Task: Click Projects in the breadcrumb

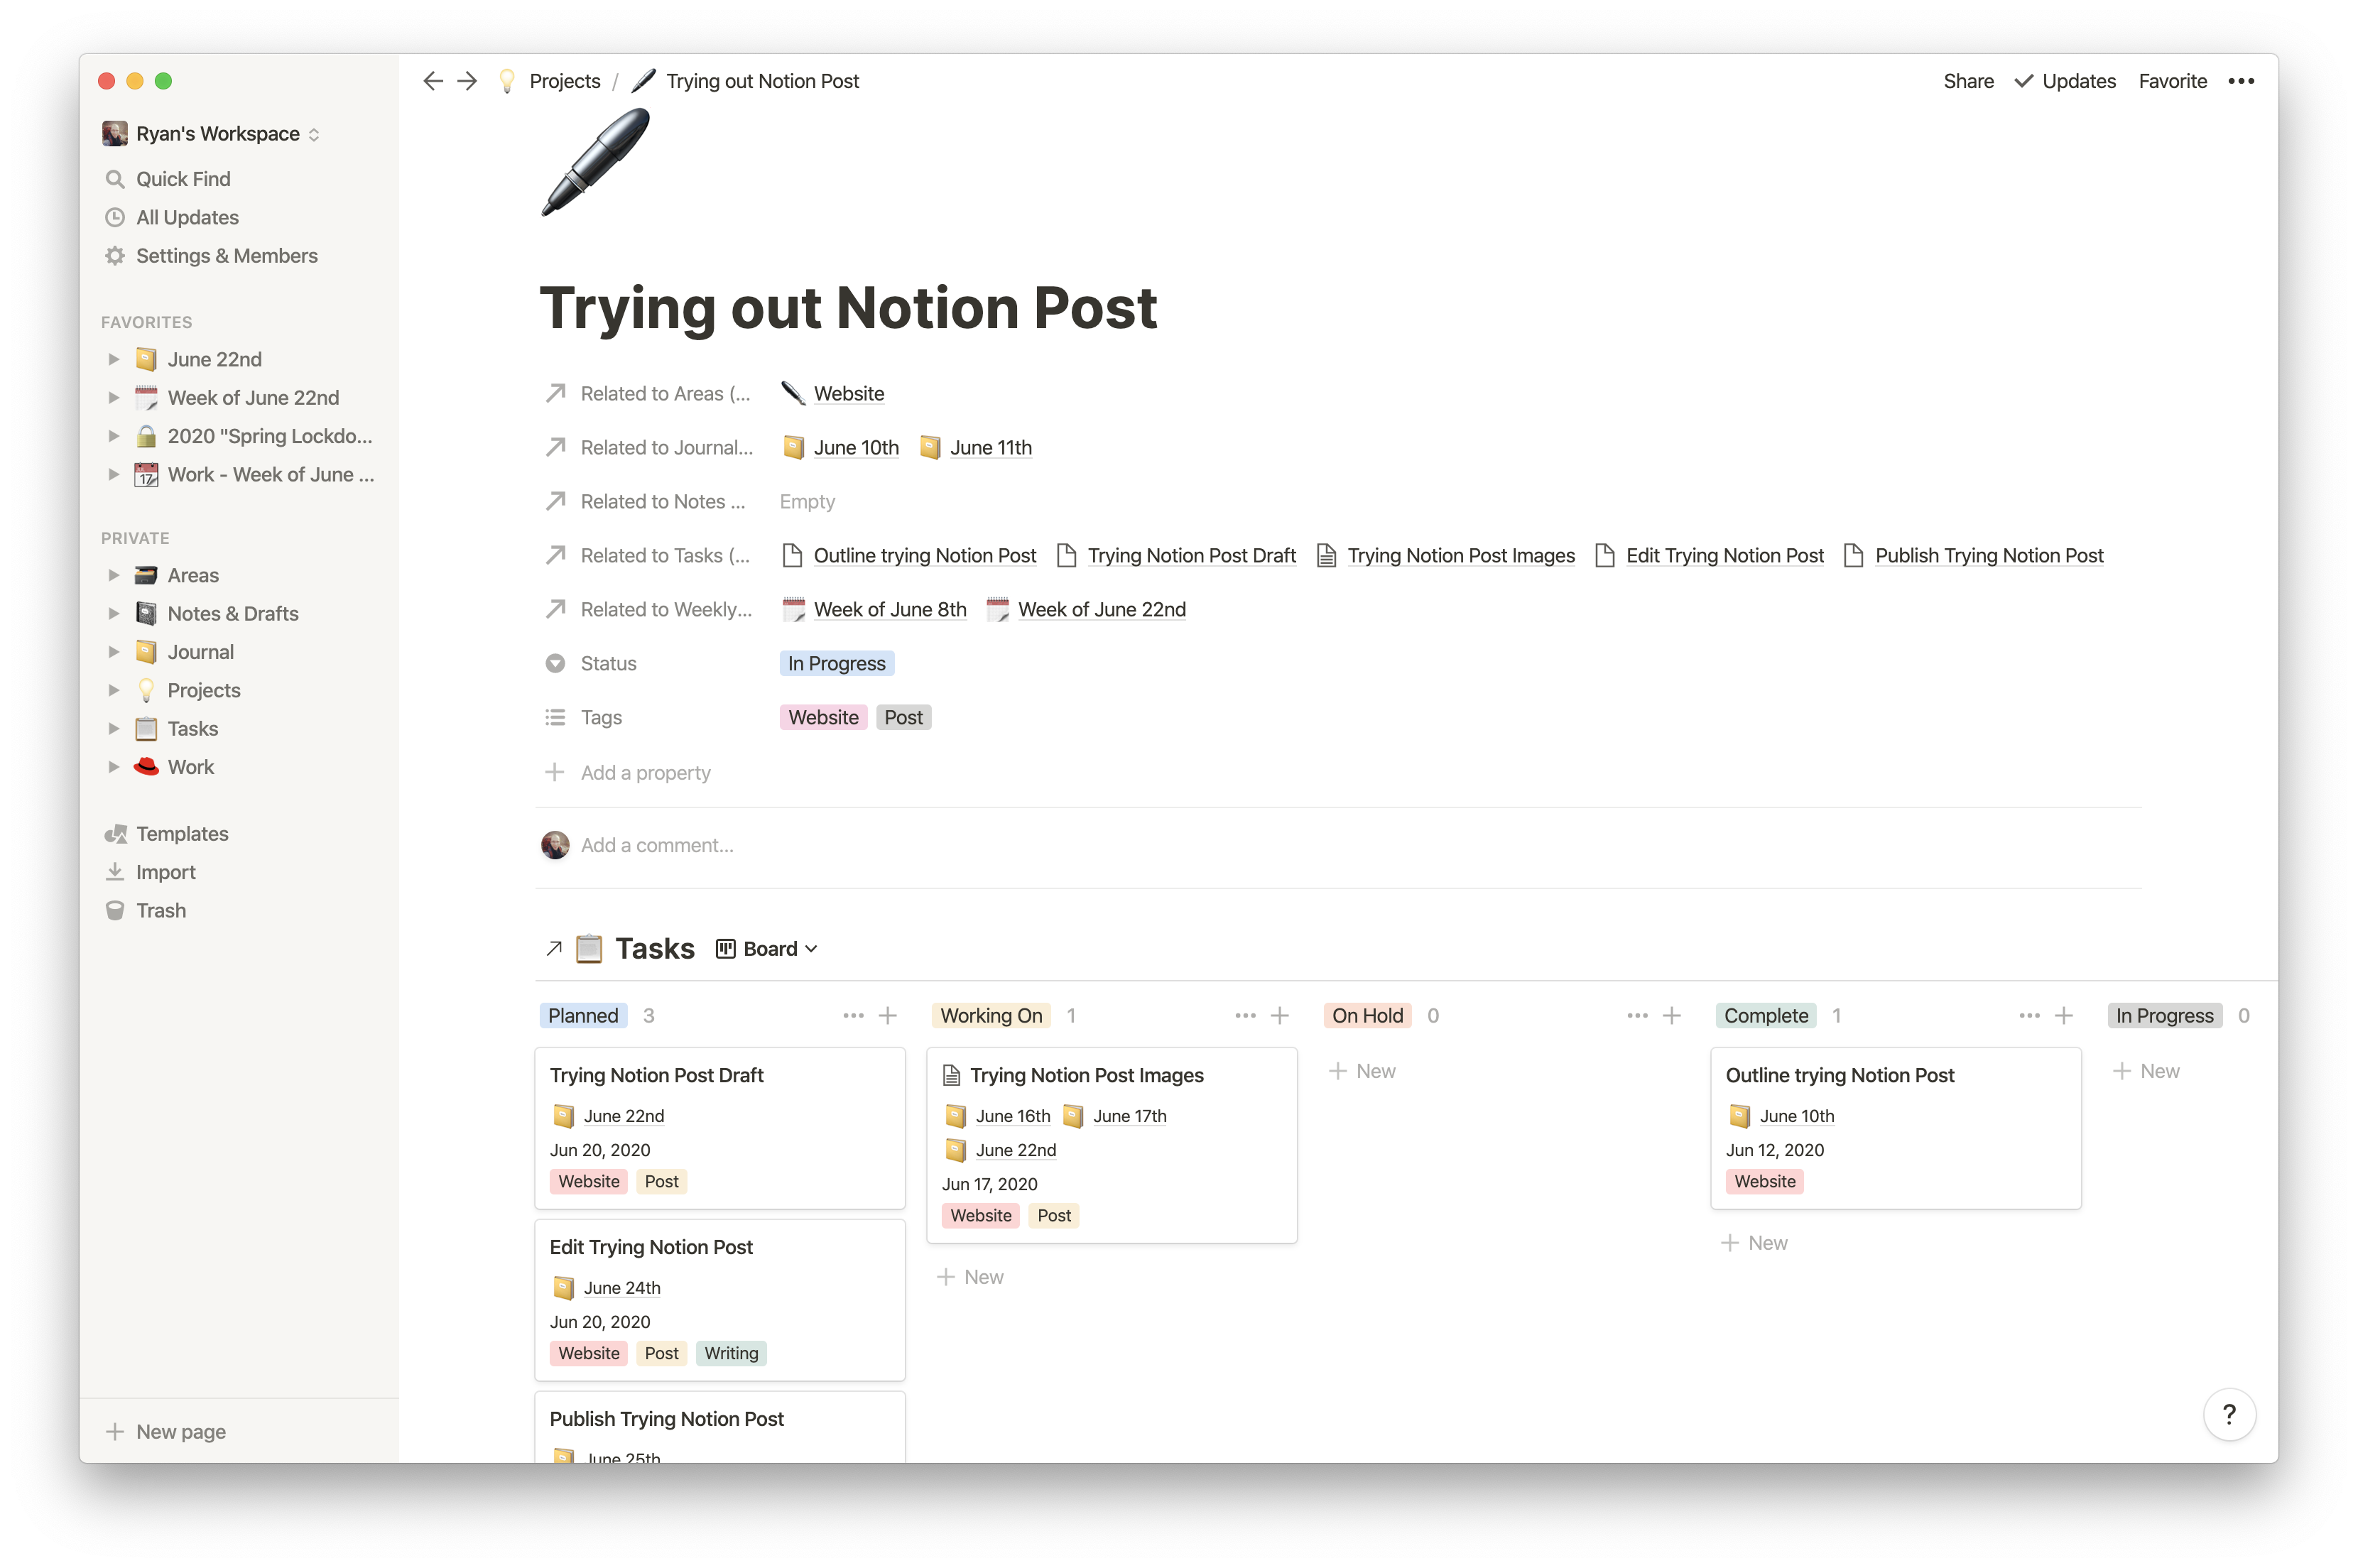Action: pyautogui.click(x=564, y=81)
